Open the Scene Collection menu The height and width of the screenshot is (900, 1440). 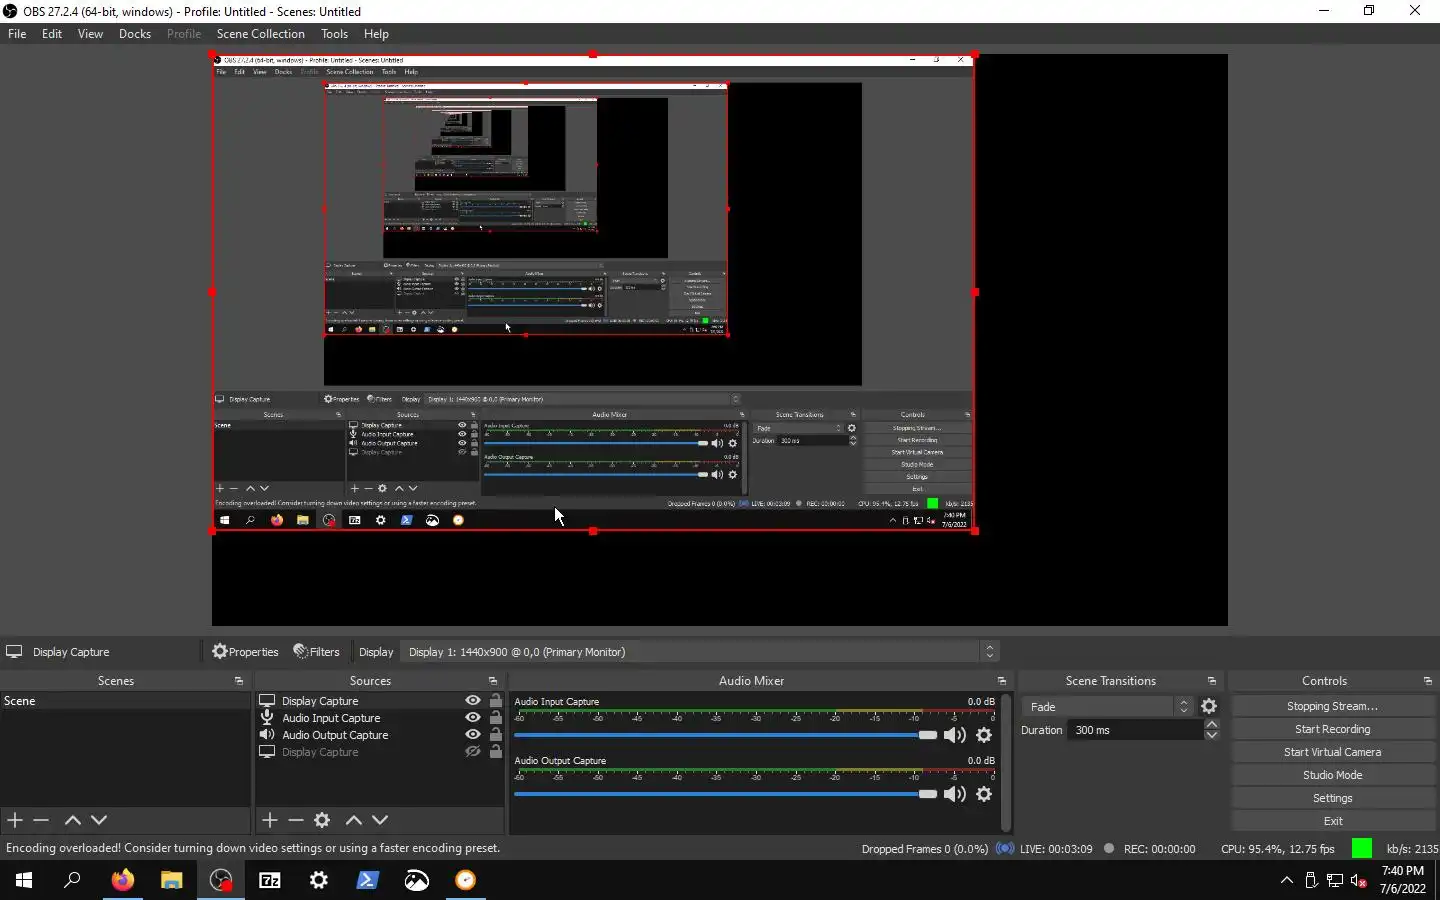(260, 34)
